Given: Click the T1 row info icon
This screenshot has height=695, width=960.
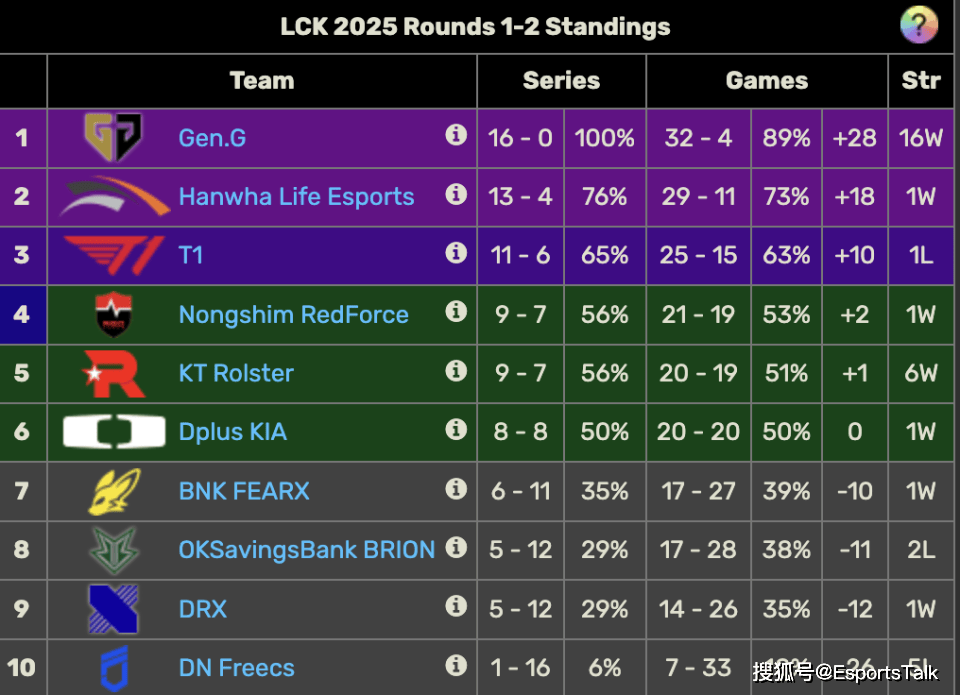Looking at the screenshot, I should (x=456, y=252).
